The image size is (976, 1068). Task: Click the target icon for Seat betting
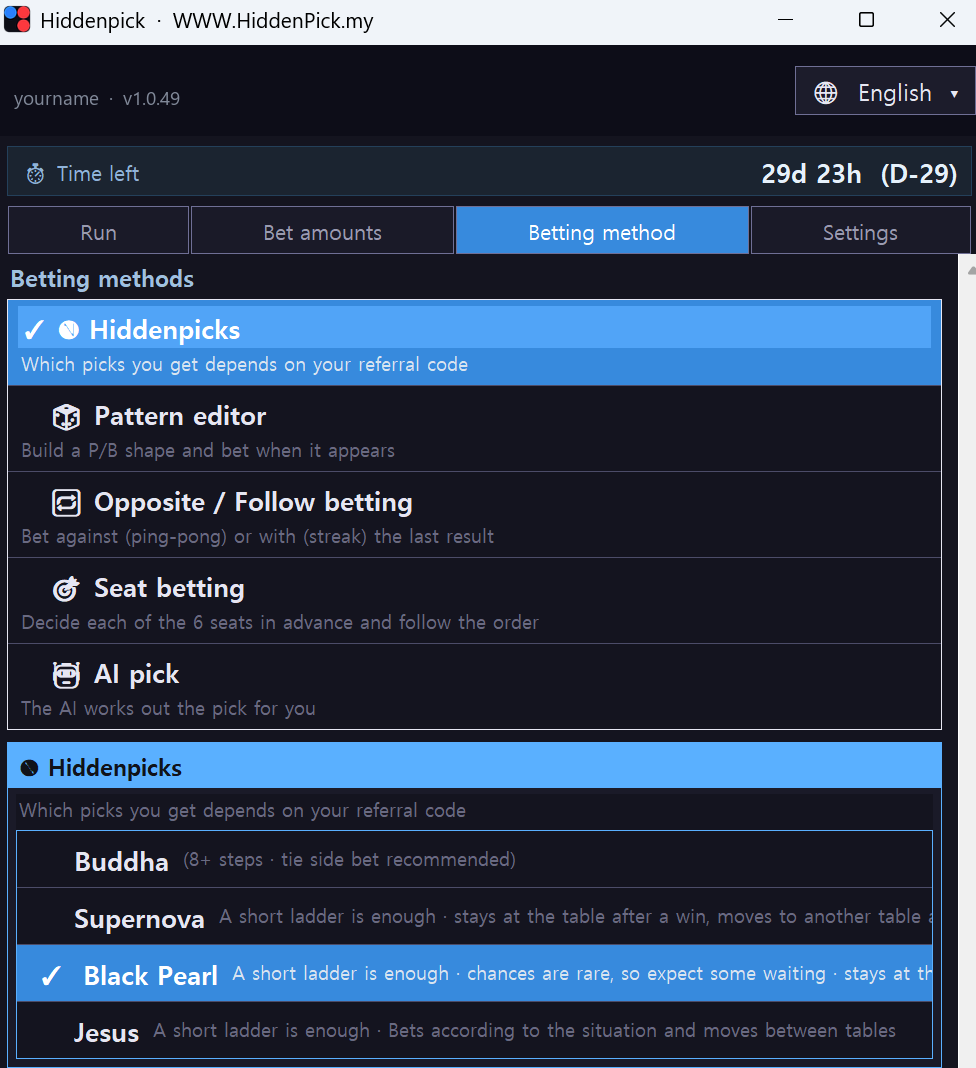66,588
